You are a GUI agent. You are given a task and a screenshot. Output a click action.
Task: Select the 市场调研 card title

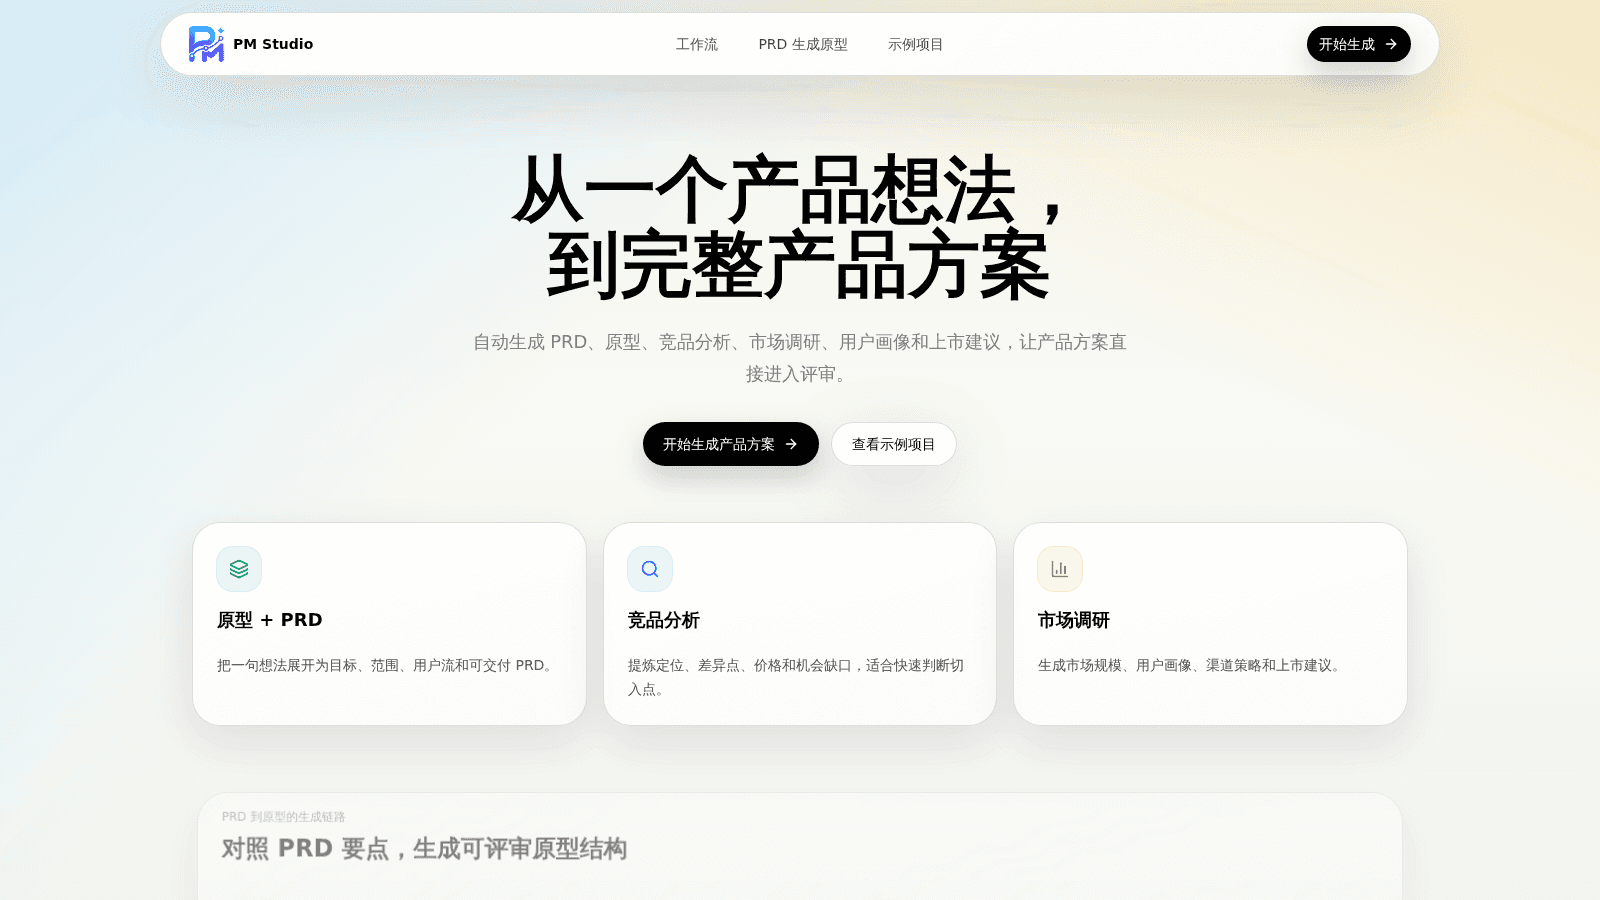coord(1074,620)
